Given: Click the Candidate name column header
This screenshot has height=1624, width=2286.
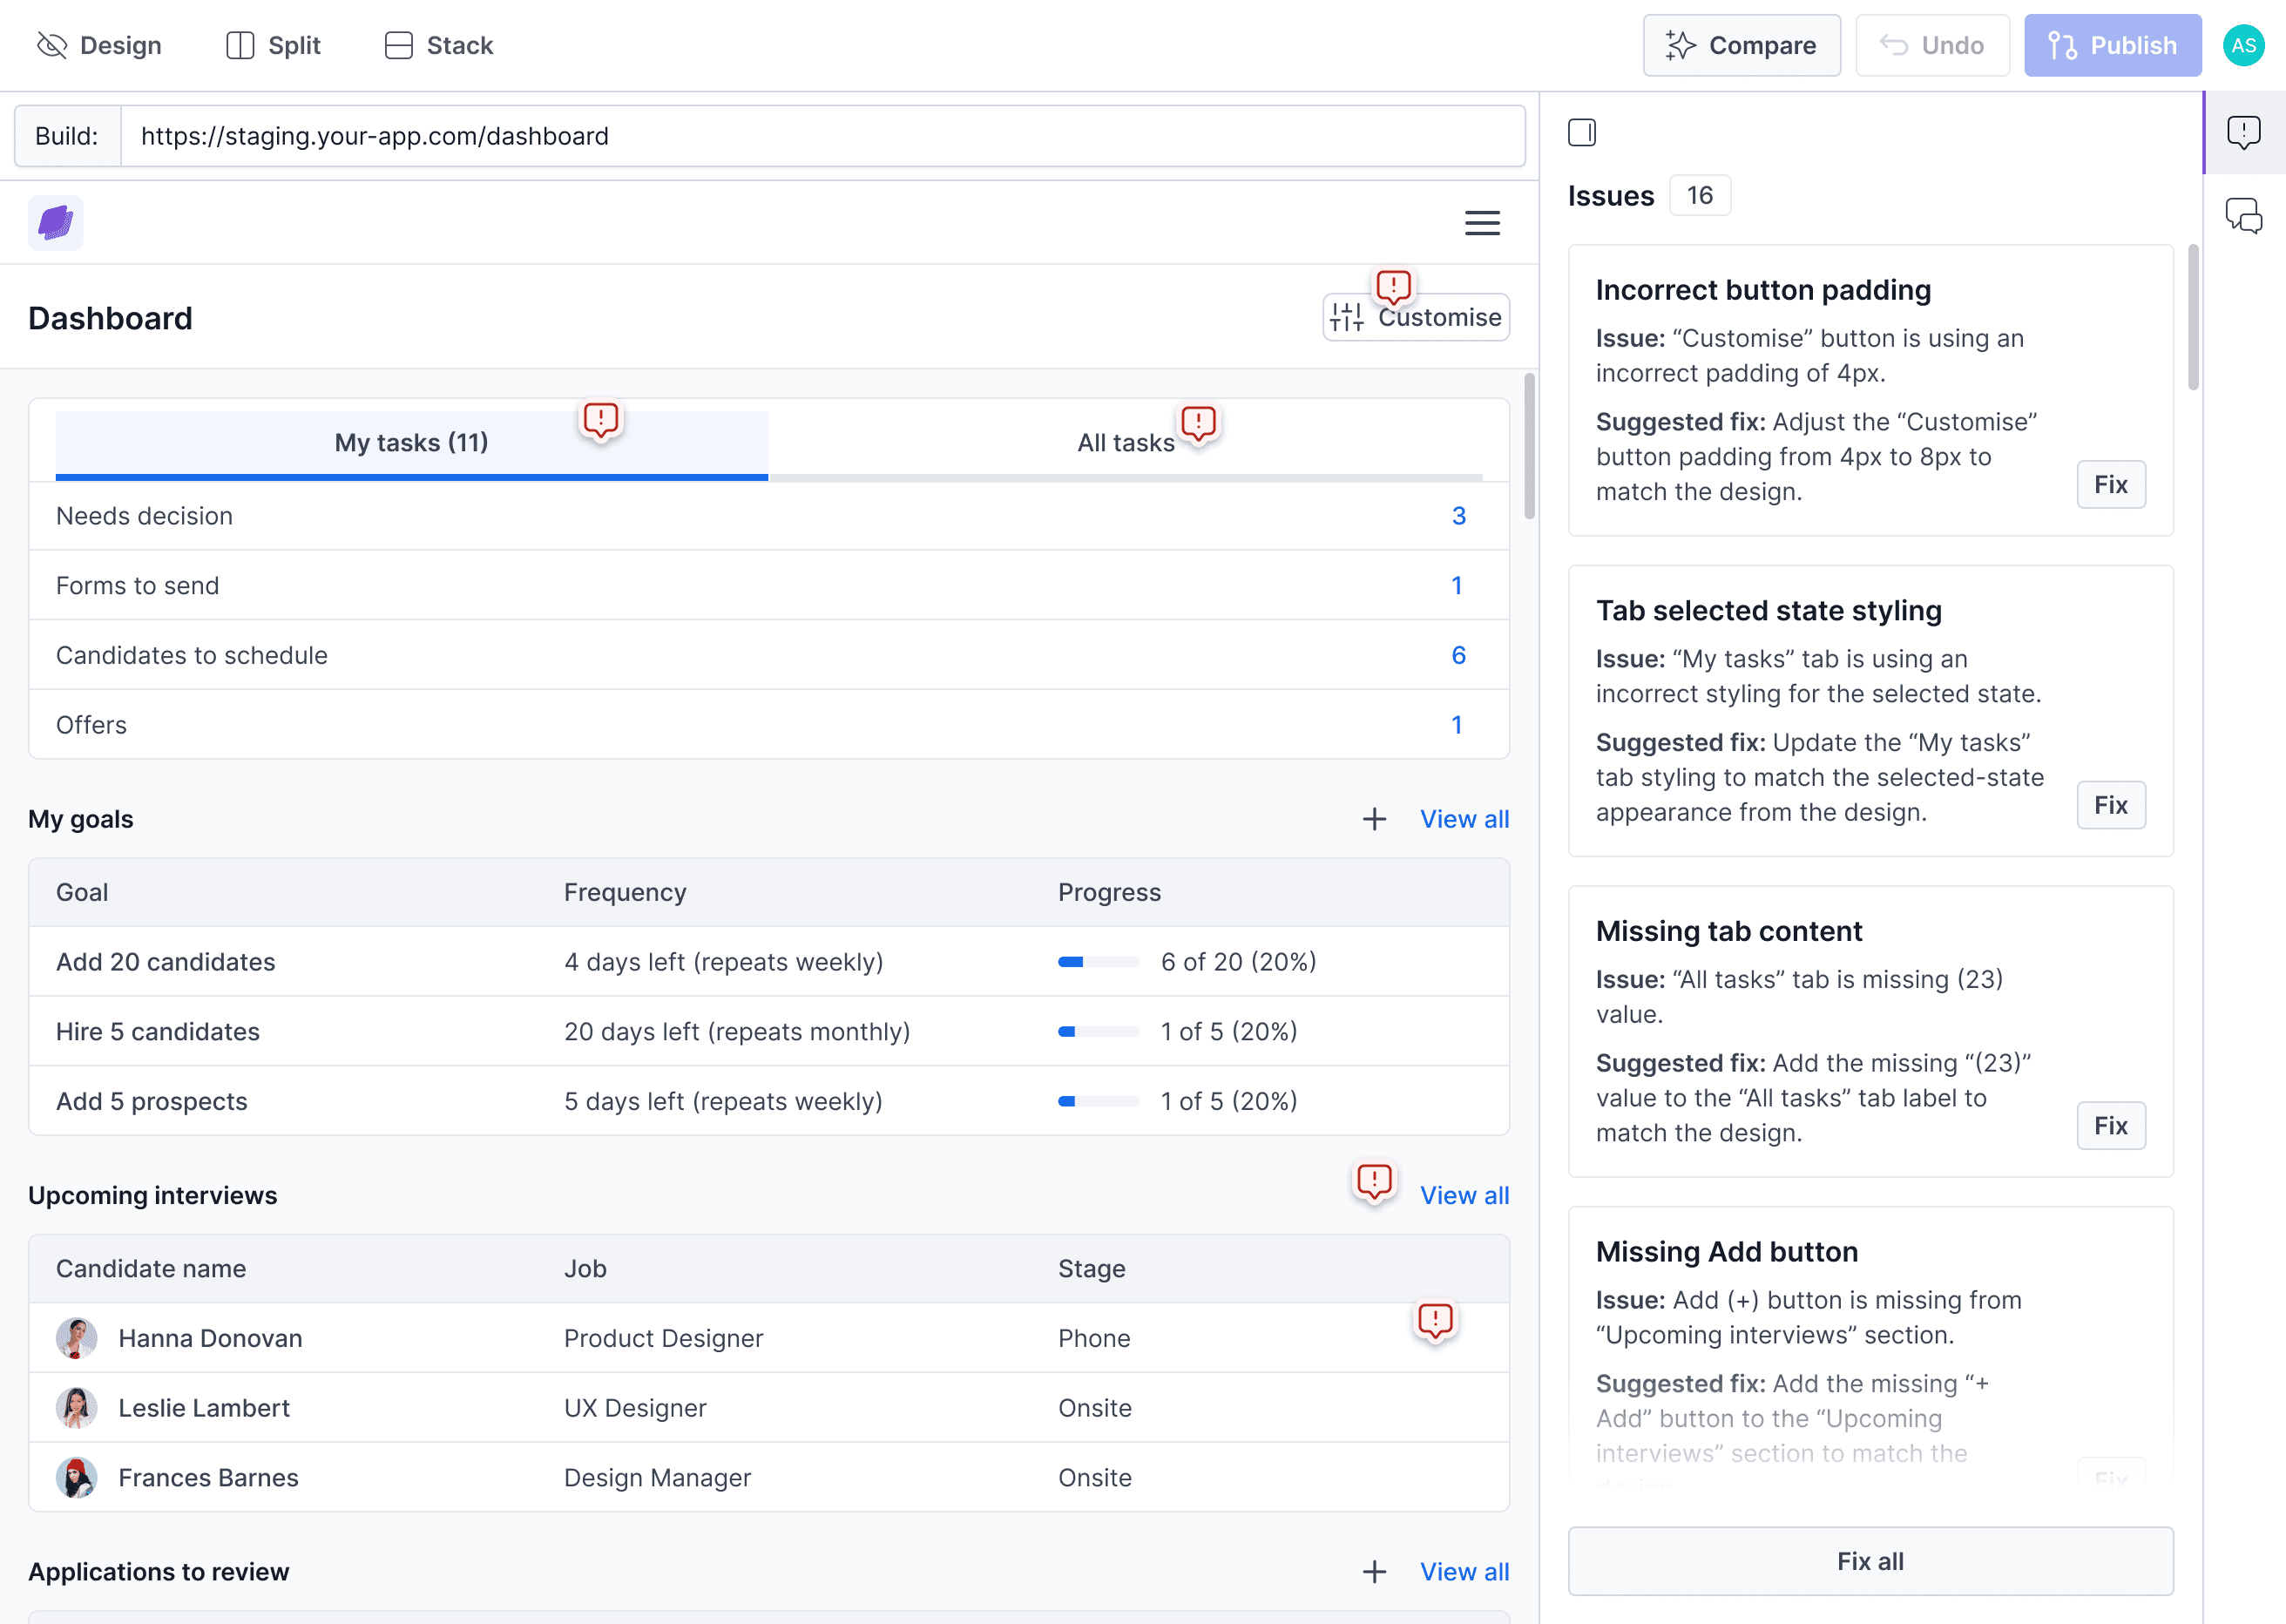Looking at the screenshot, I should (x=151, y=1269).
